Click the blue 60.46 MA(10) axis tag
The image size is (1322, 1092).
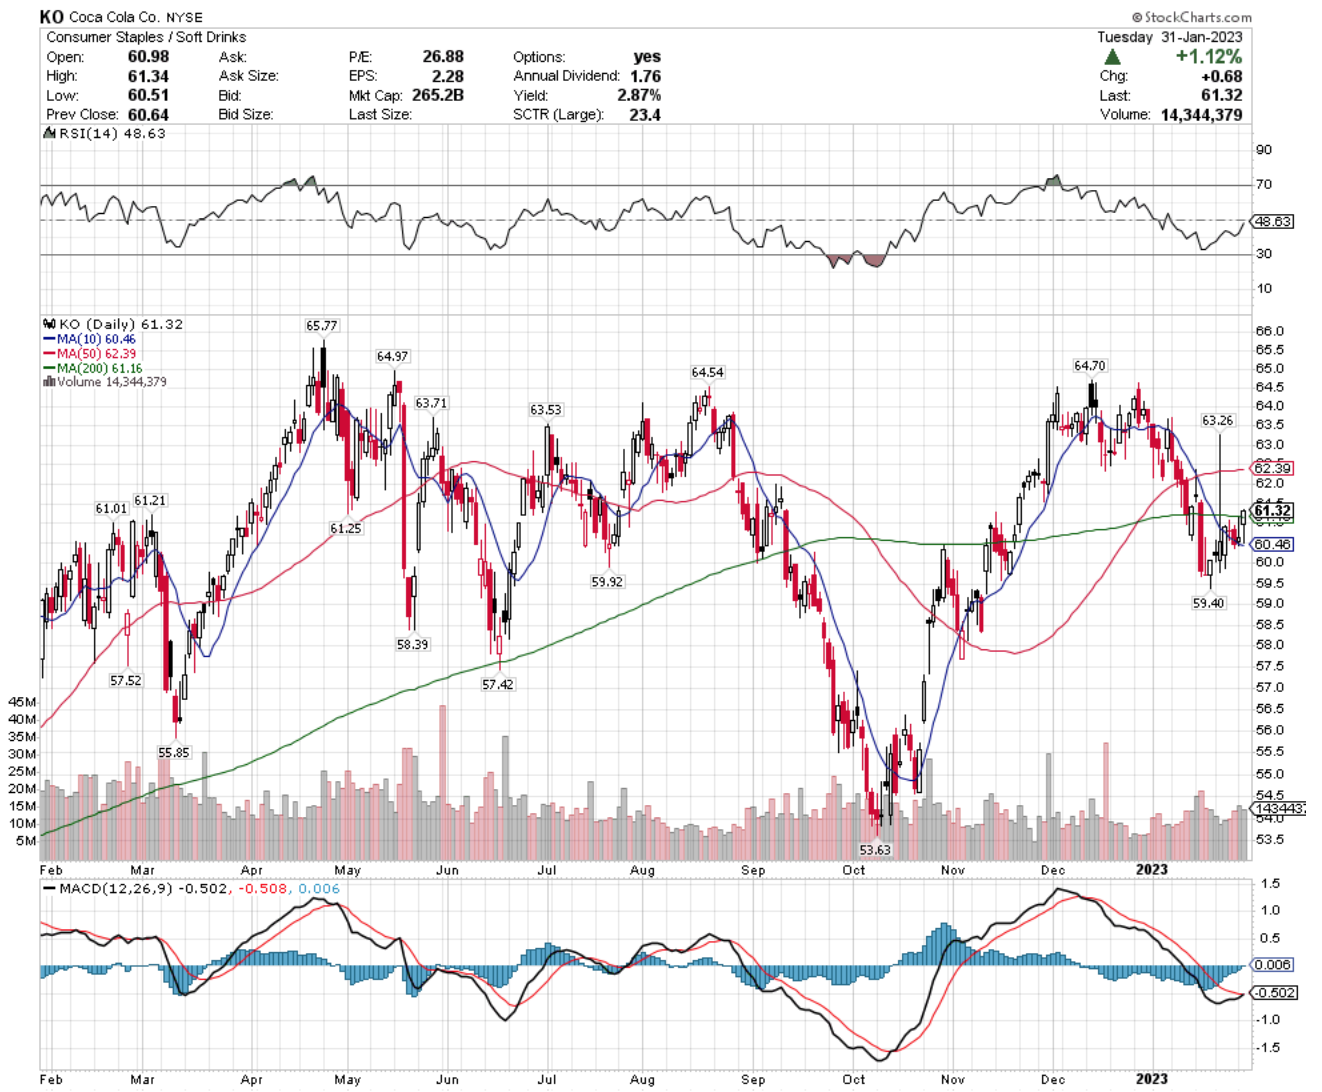(1273, 544)
